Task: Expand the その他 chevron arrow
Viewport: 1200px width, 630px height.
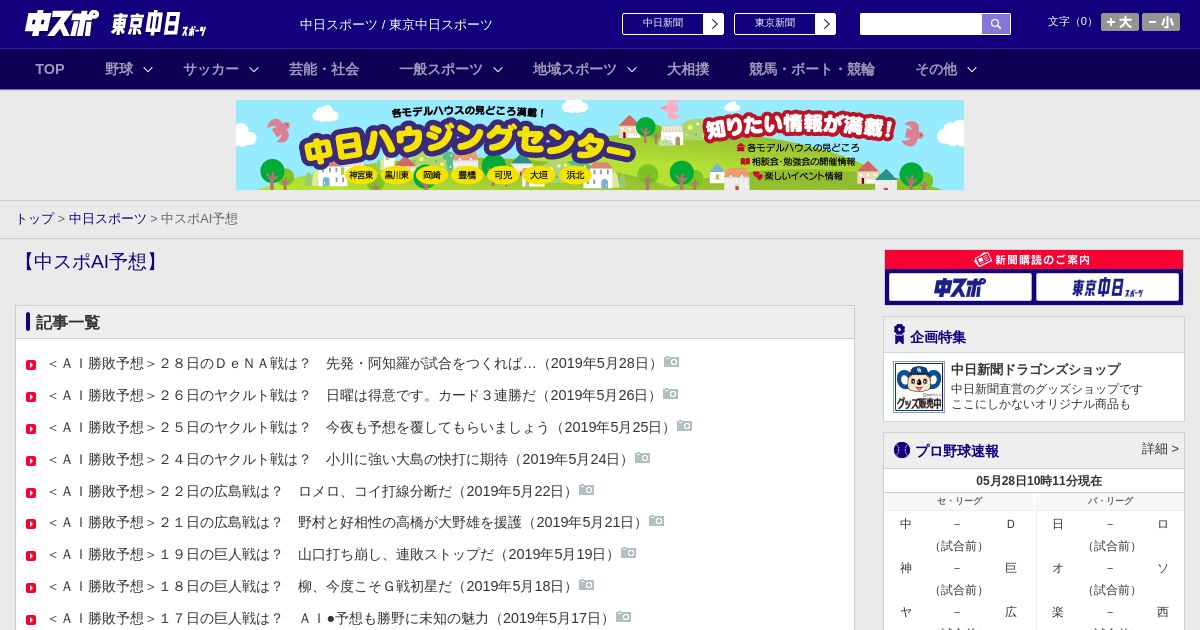Action: [972, 69]
